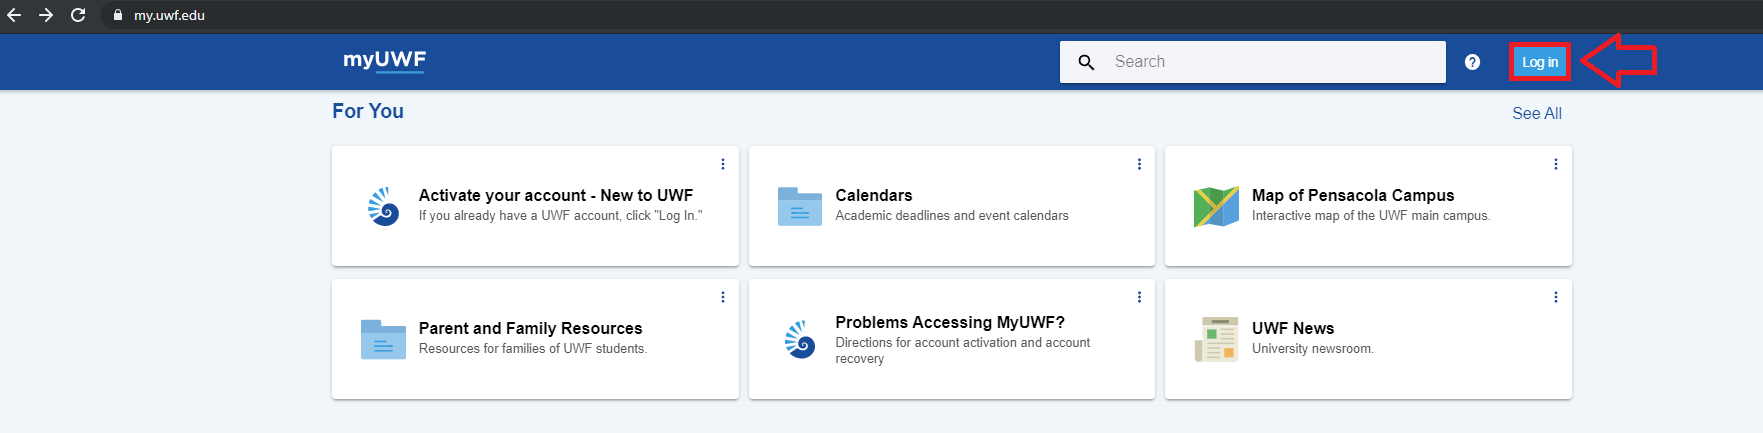Viewport: 1763px width, 433px height.
Task: Click the Pensacola Campus map icon
Action: (x=1216, y=207)
